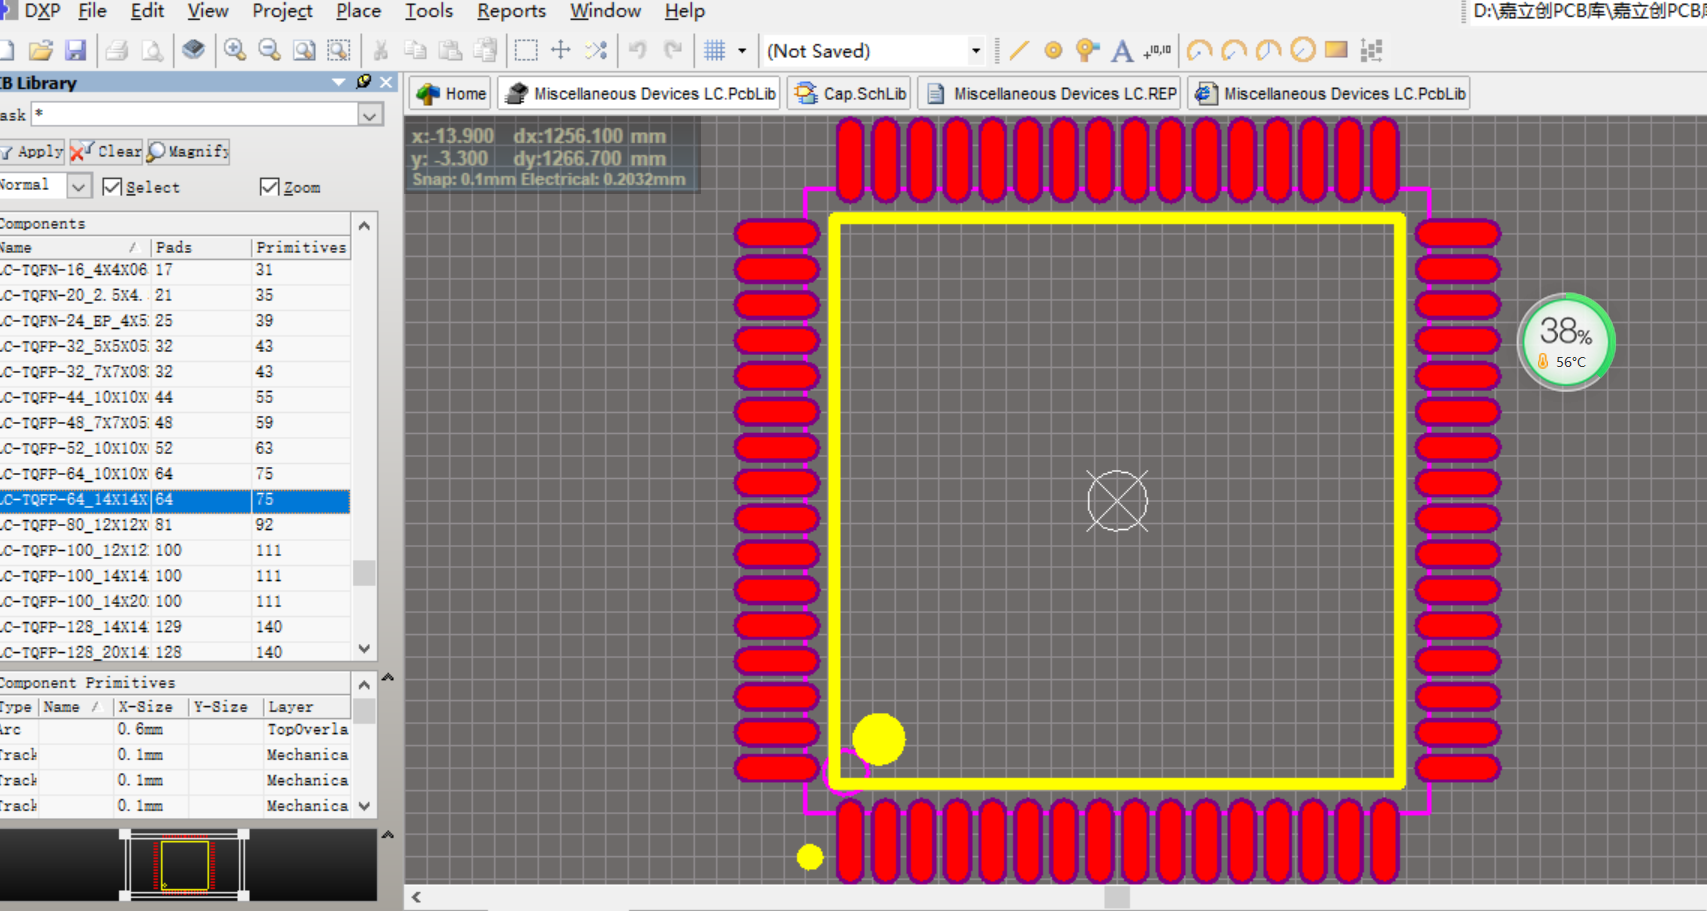Click the Paste Special icon

(486, 50)
